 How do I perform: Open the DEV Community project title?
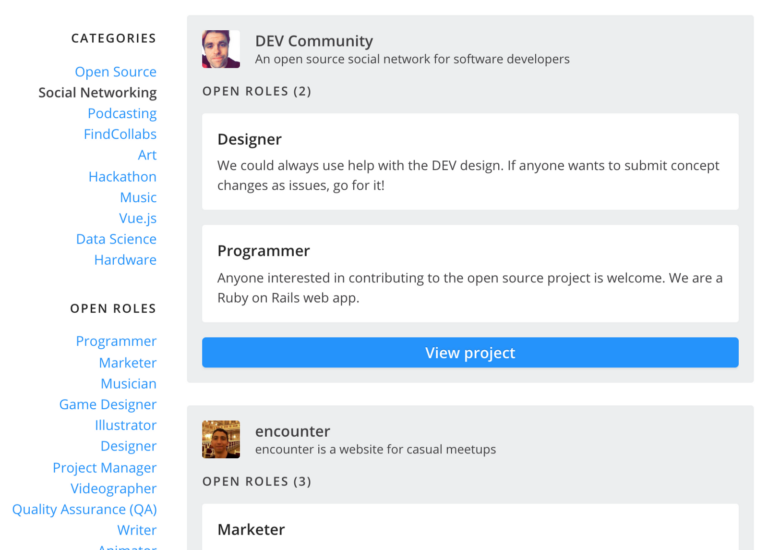click(314, 41)
